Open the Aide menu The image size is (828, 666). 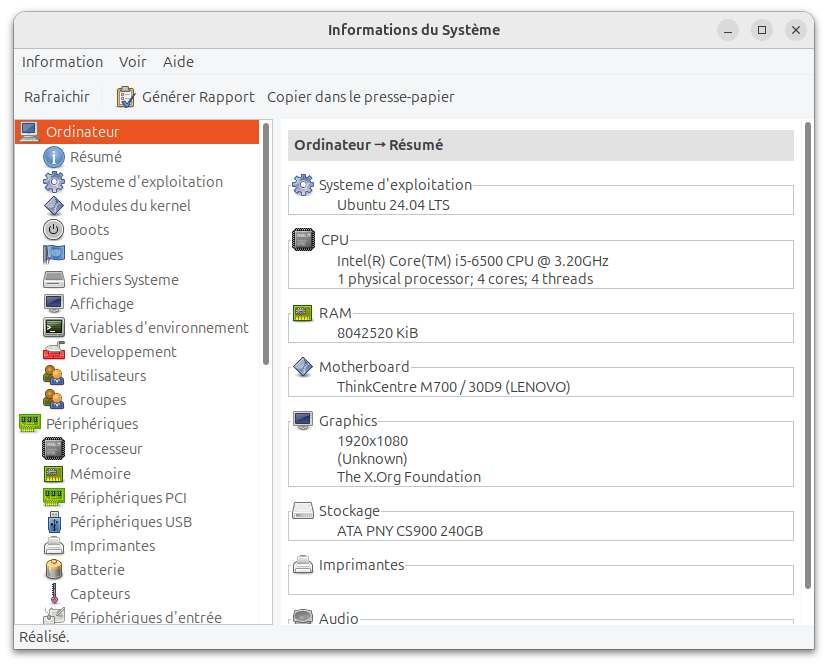click(178, 62)
